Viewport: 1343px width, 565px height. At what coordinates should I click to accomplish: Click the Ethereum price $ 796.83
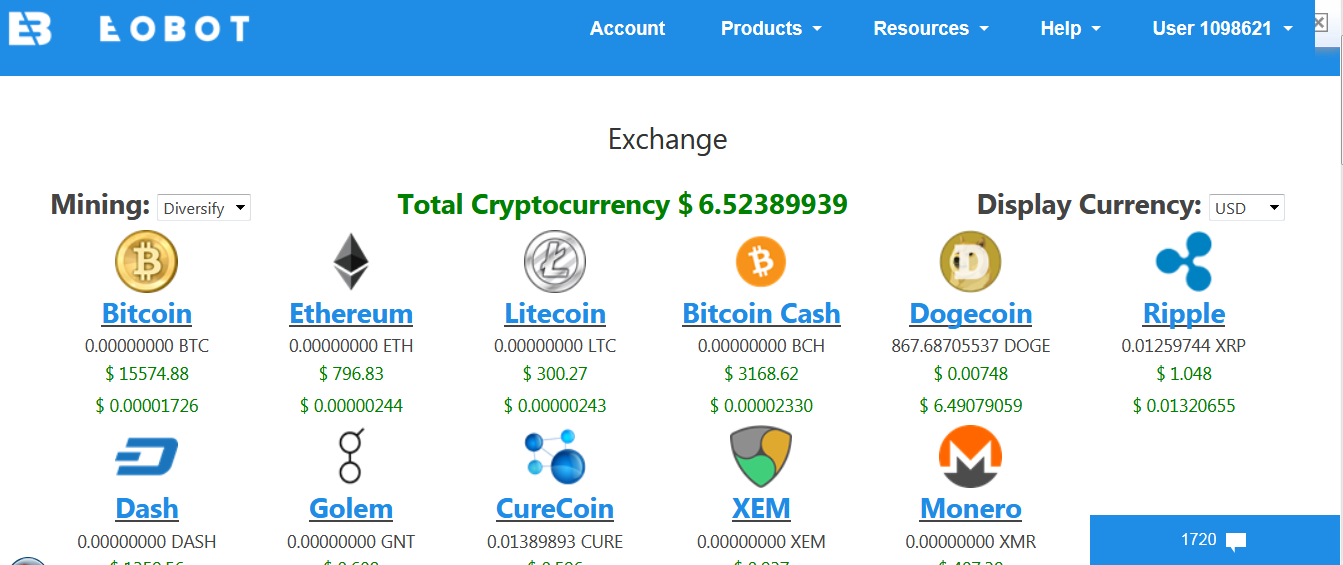tap(351, 374)
